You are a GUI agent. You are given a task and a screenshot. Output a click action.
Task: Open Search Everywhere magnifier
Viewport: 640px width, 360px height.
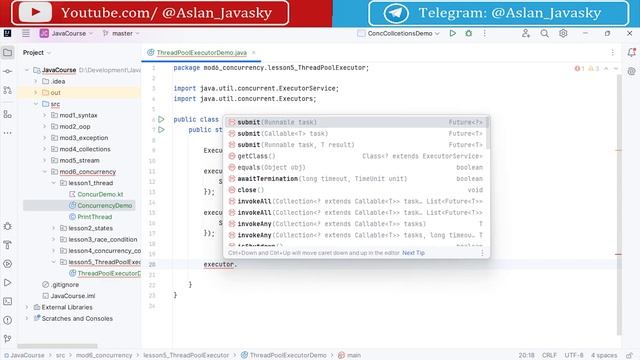[x=544, y=33]
